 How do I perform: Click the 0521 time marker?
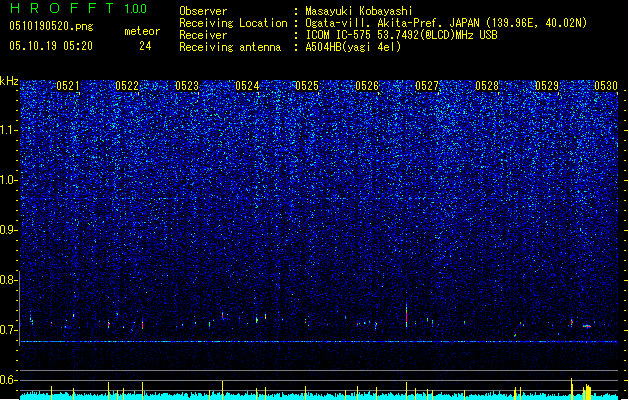(68, 86)
